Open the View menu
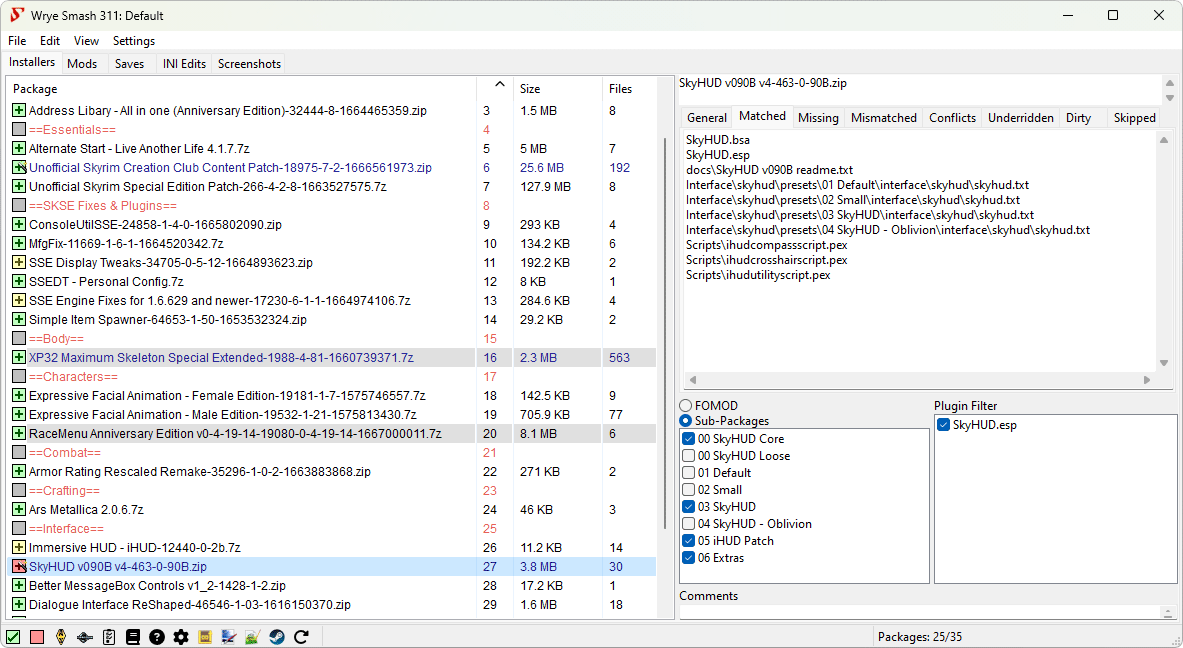 pos(86,41)
